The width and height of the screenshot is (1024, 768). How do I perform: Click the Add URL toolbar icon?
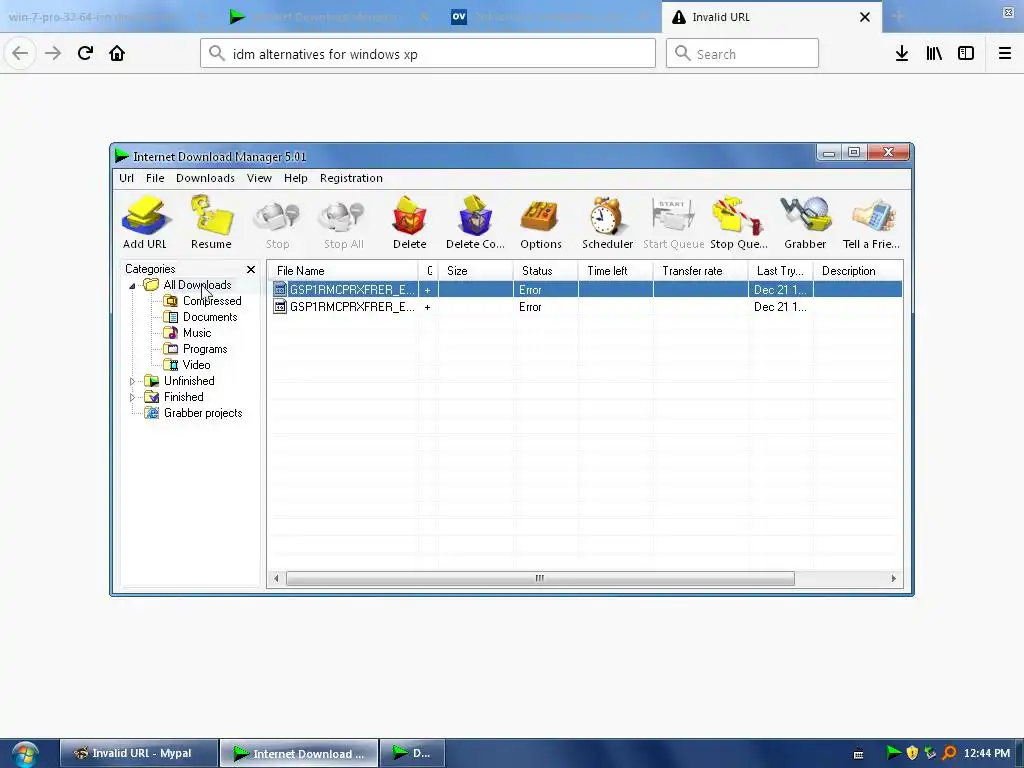(145, 222)
